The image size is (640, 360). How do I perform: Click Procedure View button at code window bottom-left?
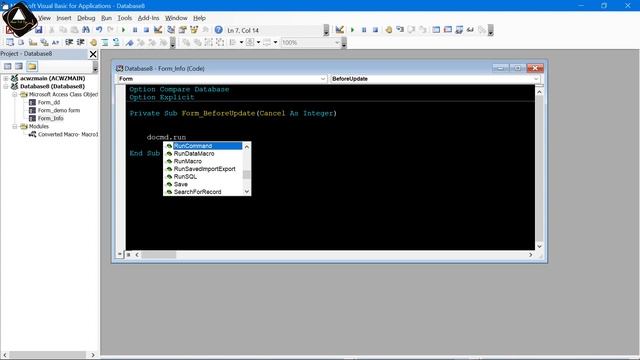click(x=120, y=254)
